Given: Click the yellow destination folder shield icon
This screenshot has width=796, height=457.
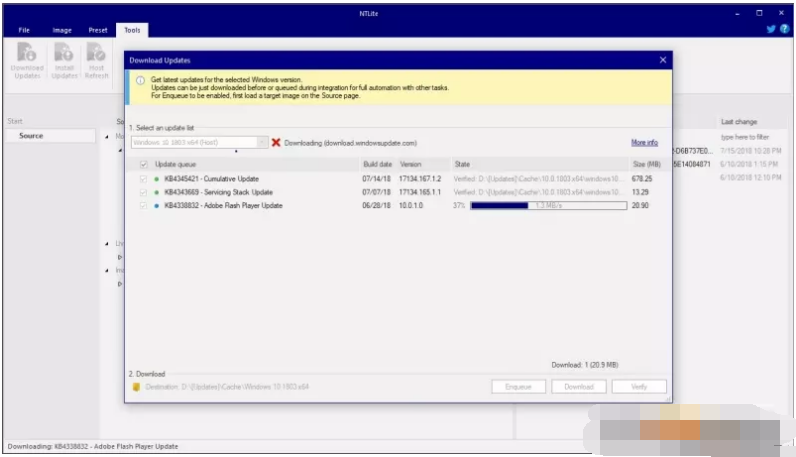Looking at the screenshot, I should tap(136, 387).
